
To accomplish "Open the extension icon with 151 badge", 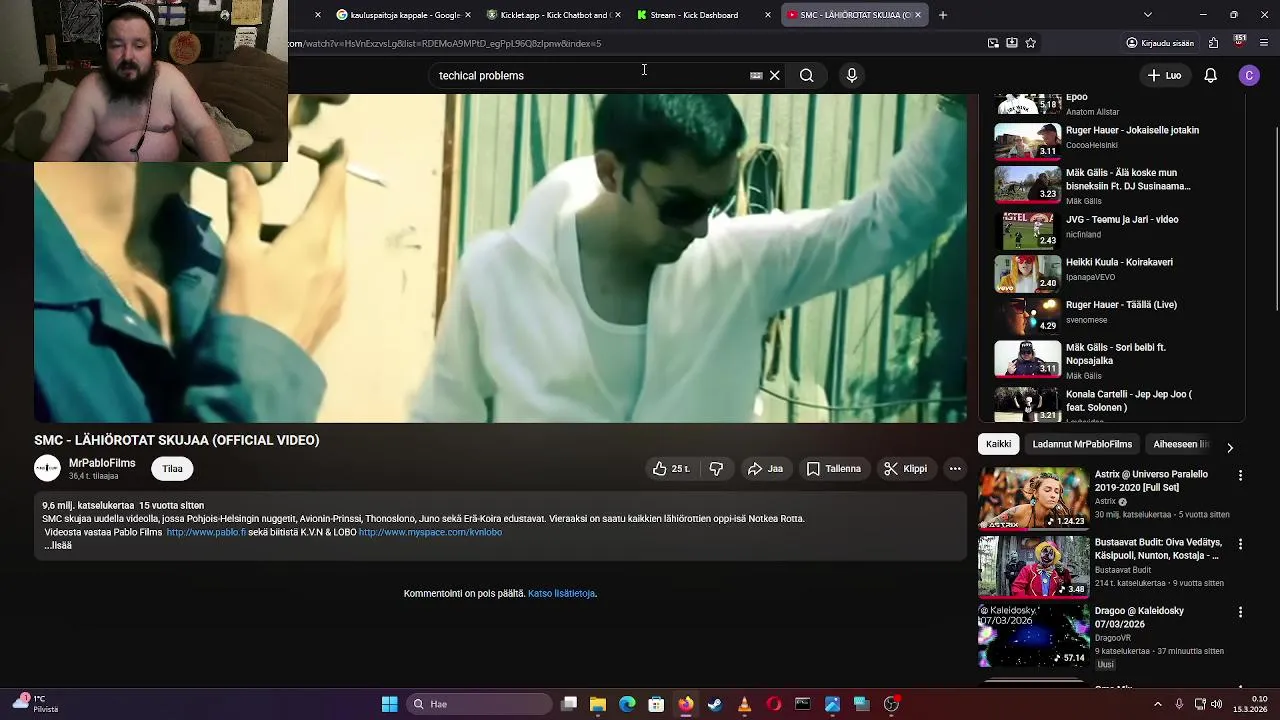I will coord(1239,43).
